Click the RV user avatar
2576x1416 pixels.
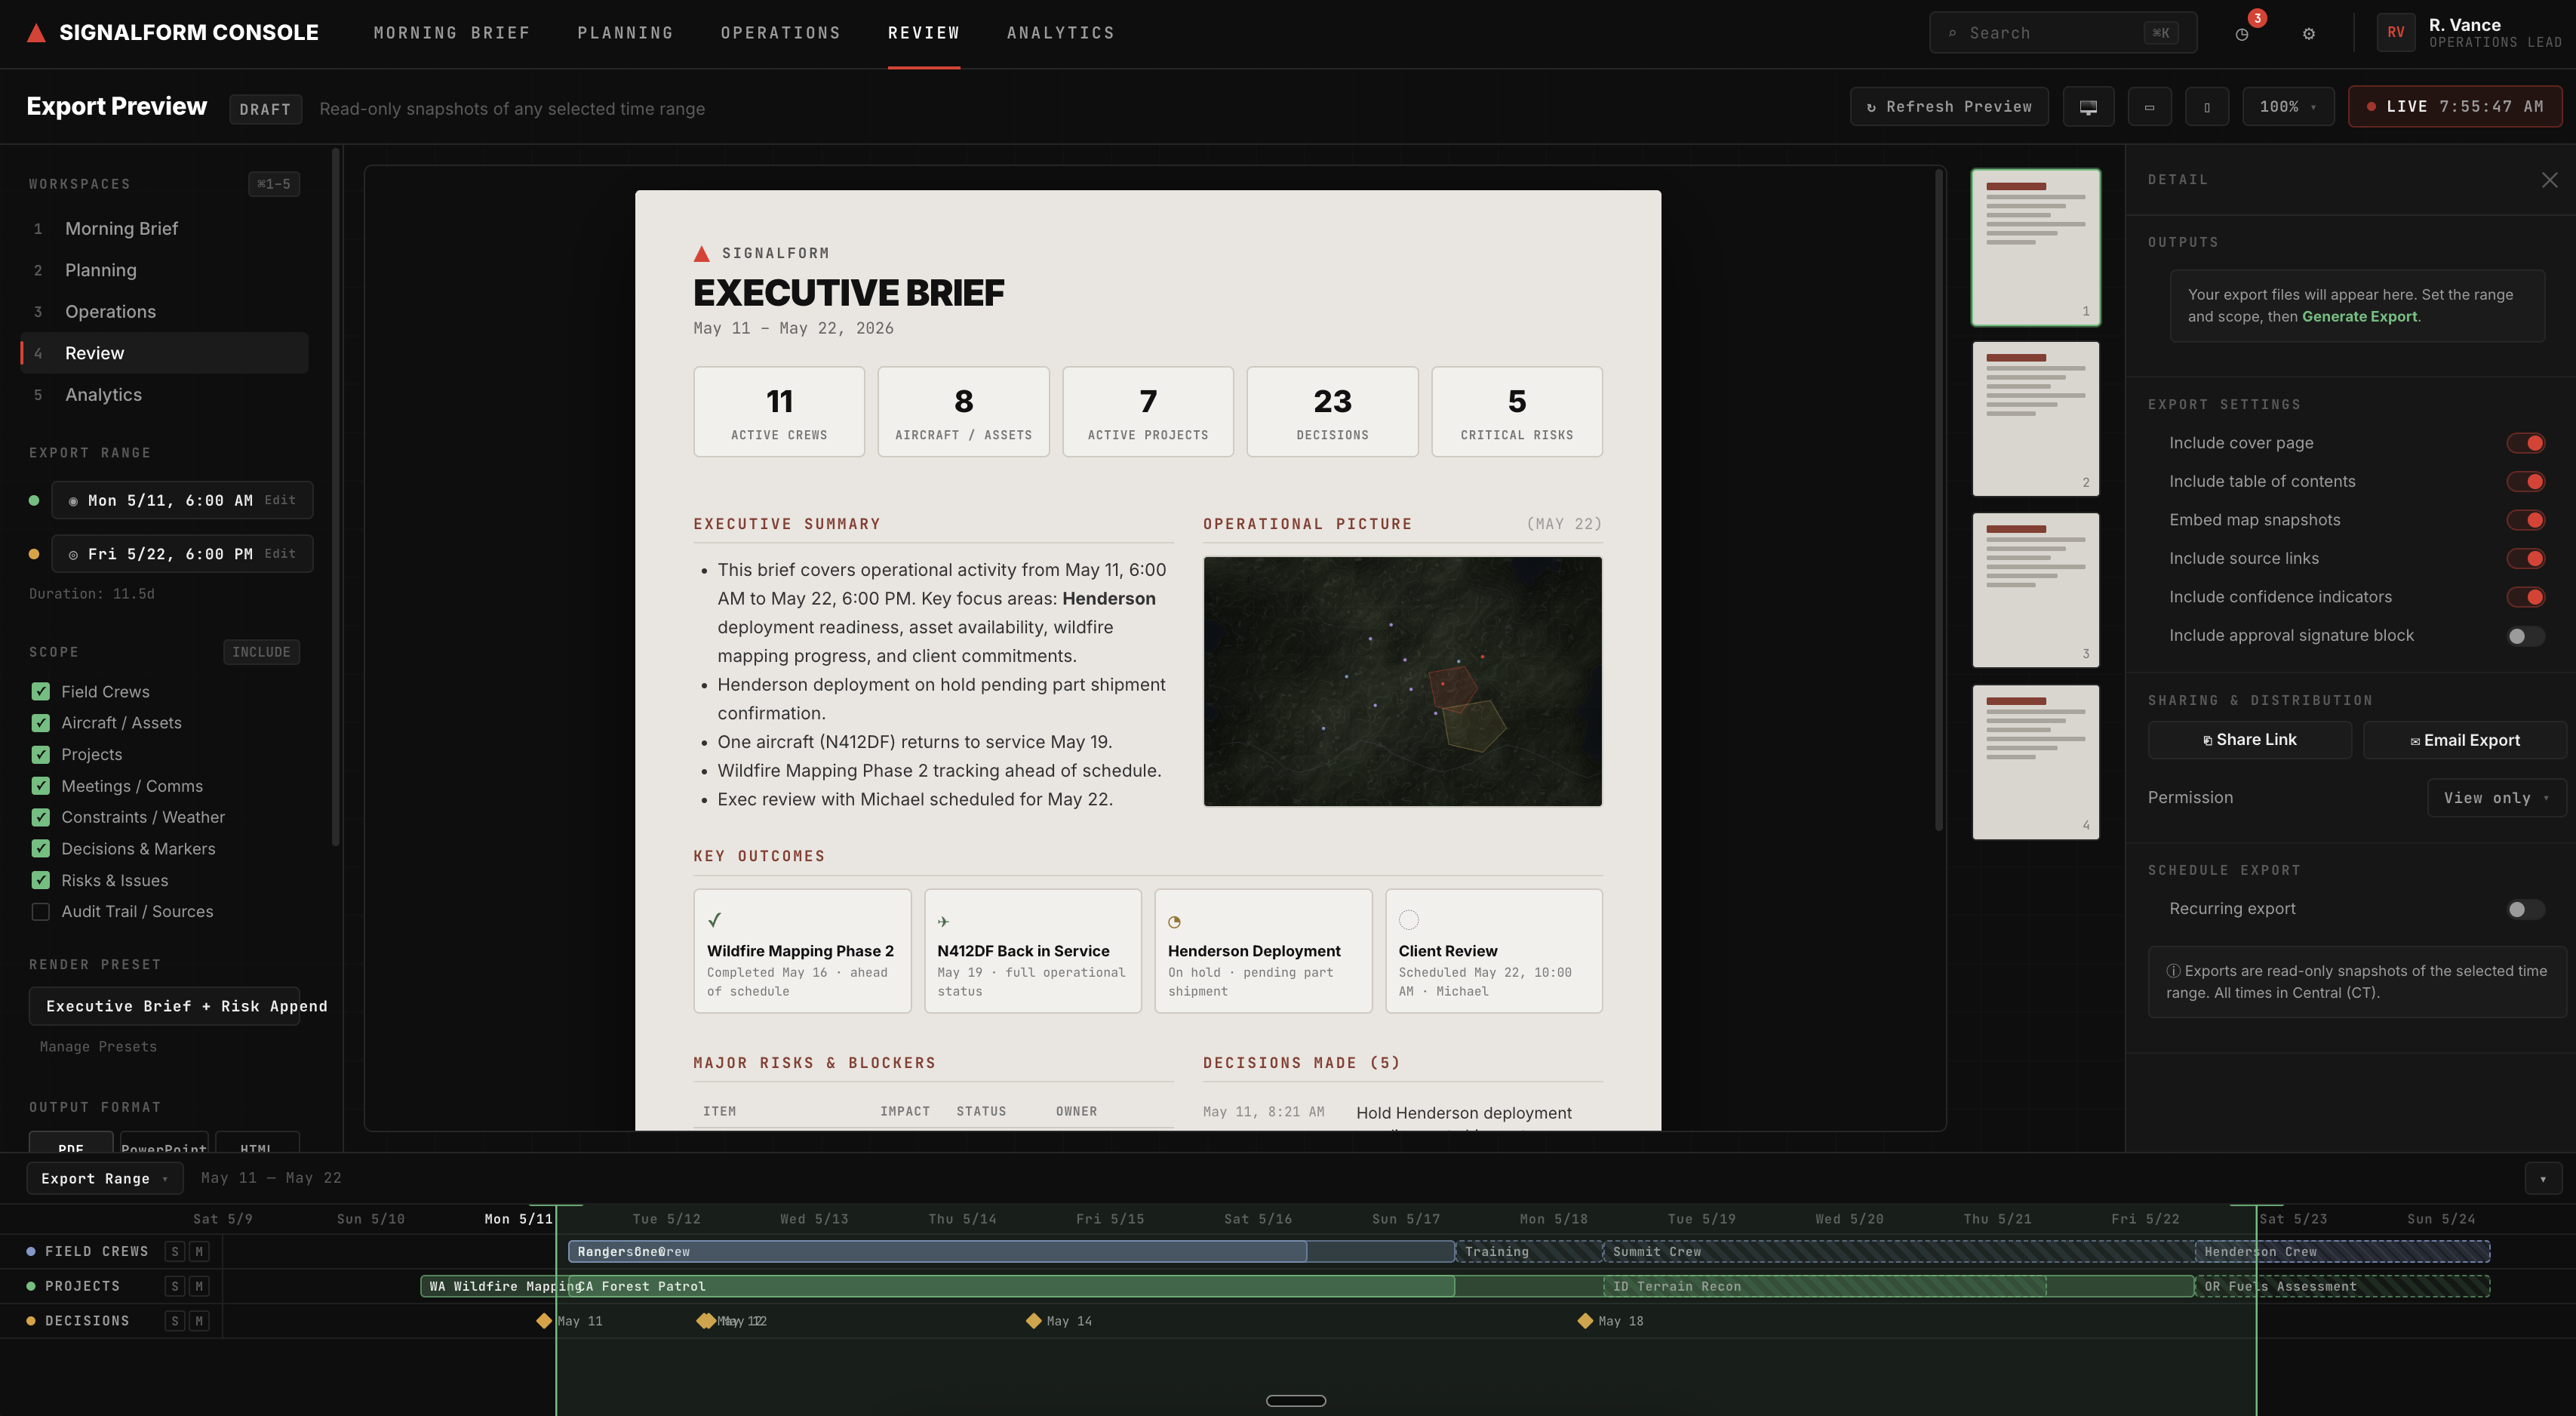coord(2396,33)
